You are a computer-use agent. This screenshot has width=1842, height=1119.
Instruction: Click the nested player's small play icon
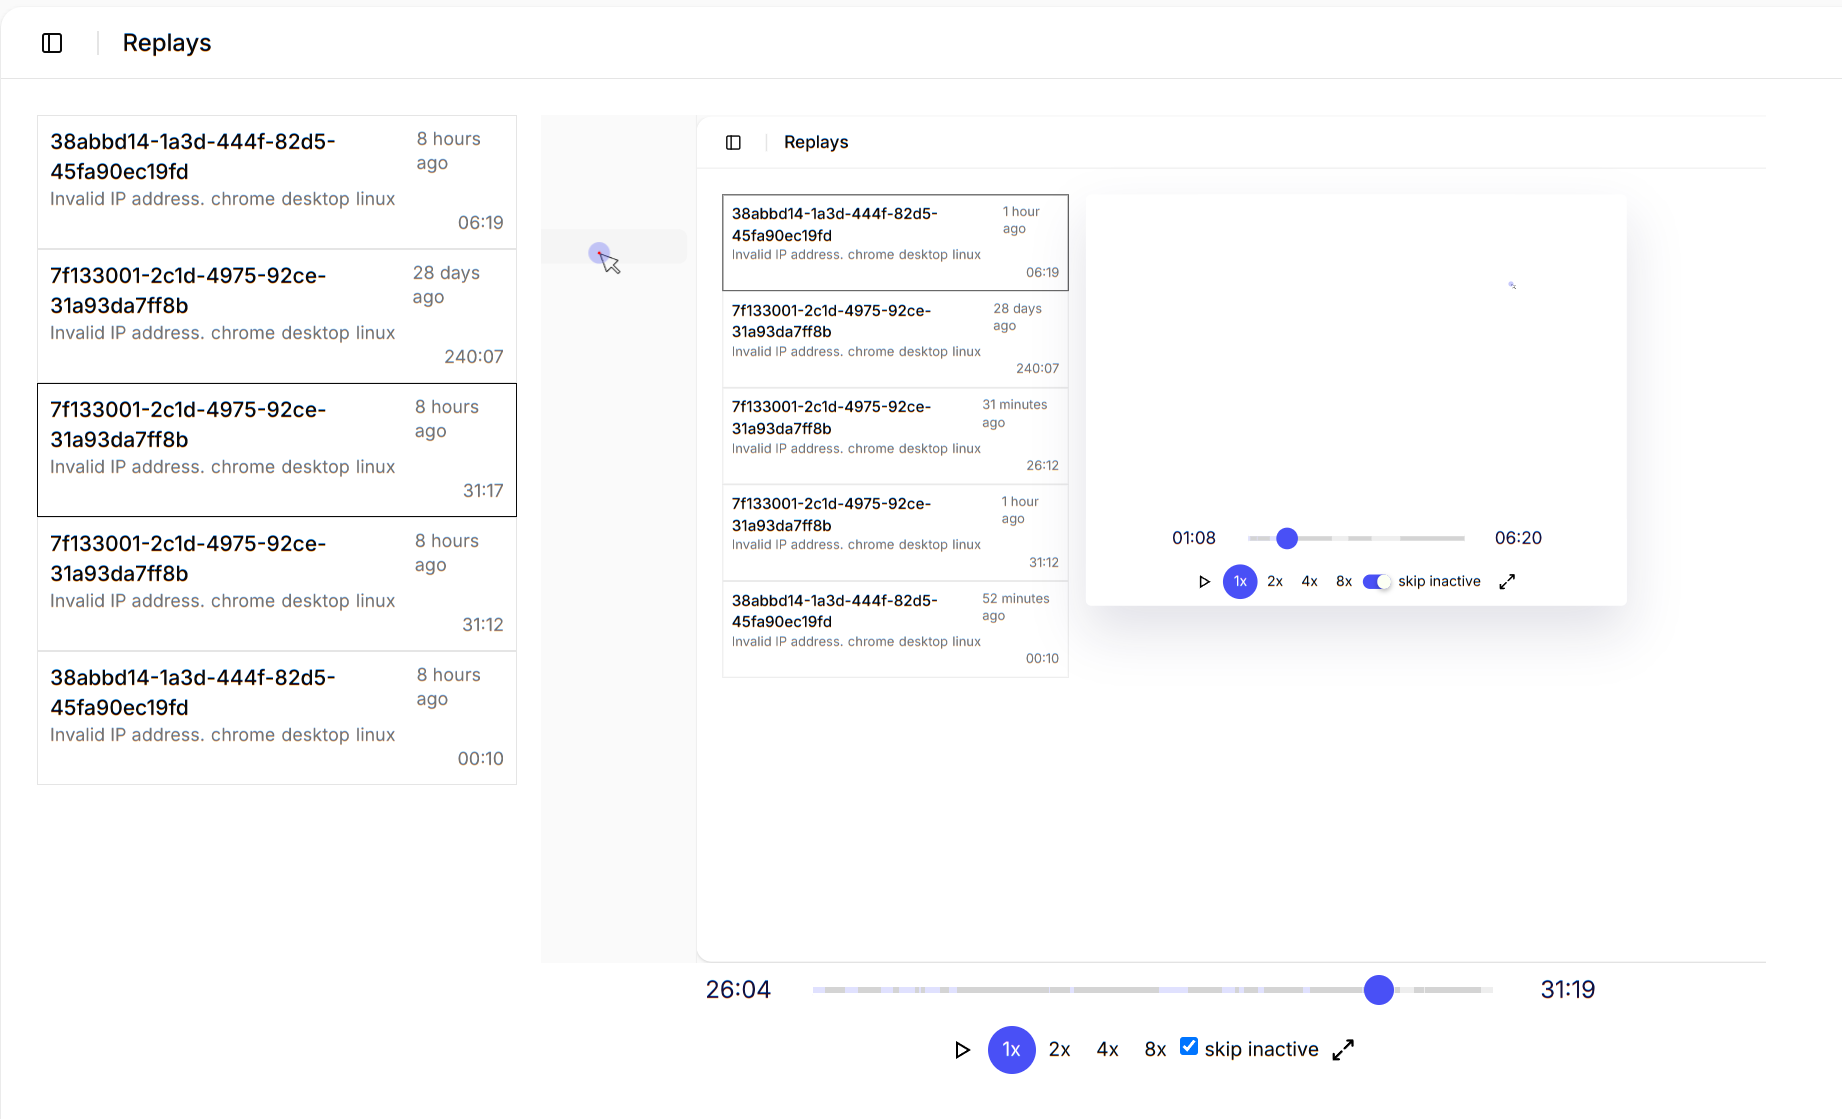coord(1204,582)
